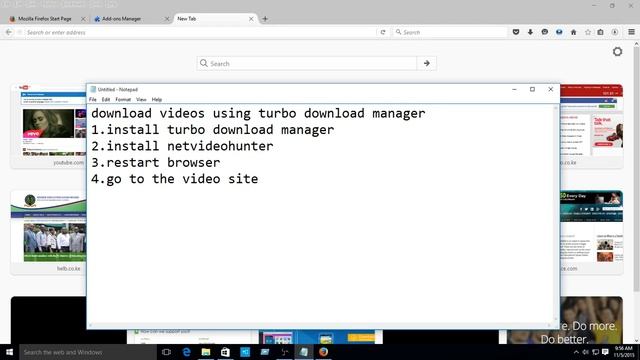The image size is (640, 360).
Task: Close the New Tab tab
Action: (x=251, y=19)
